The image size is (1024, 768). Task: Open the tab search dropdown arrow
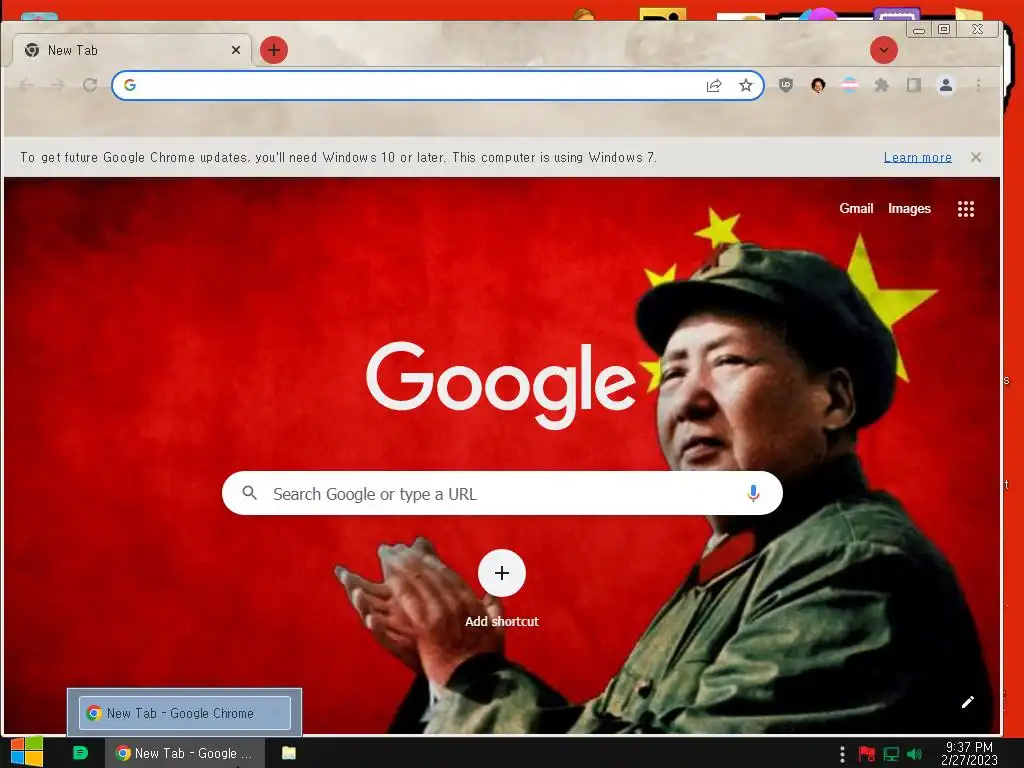coord(884,50)
